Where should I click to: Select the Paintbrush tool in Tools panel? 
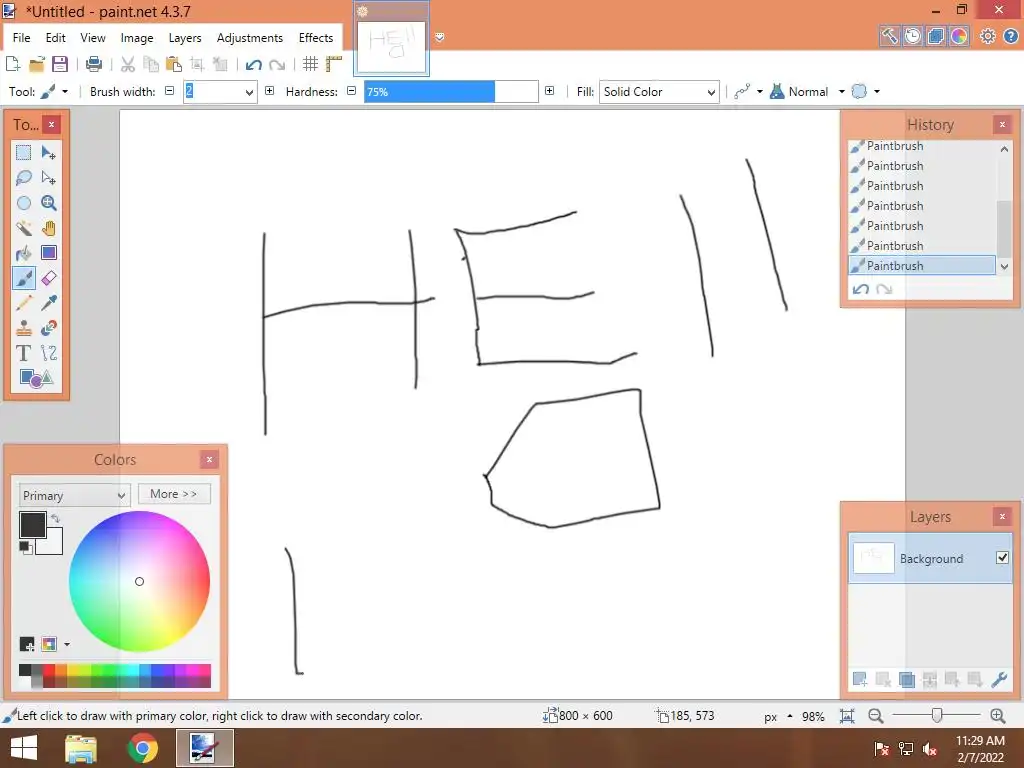tap(24, 278)
